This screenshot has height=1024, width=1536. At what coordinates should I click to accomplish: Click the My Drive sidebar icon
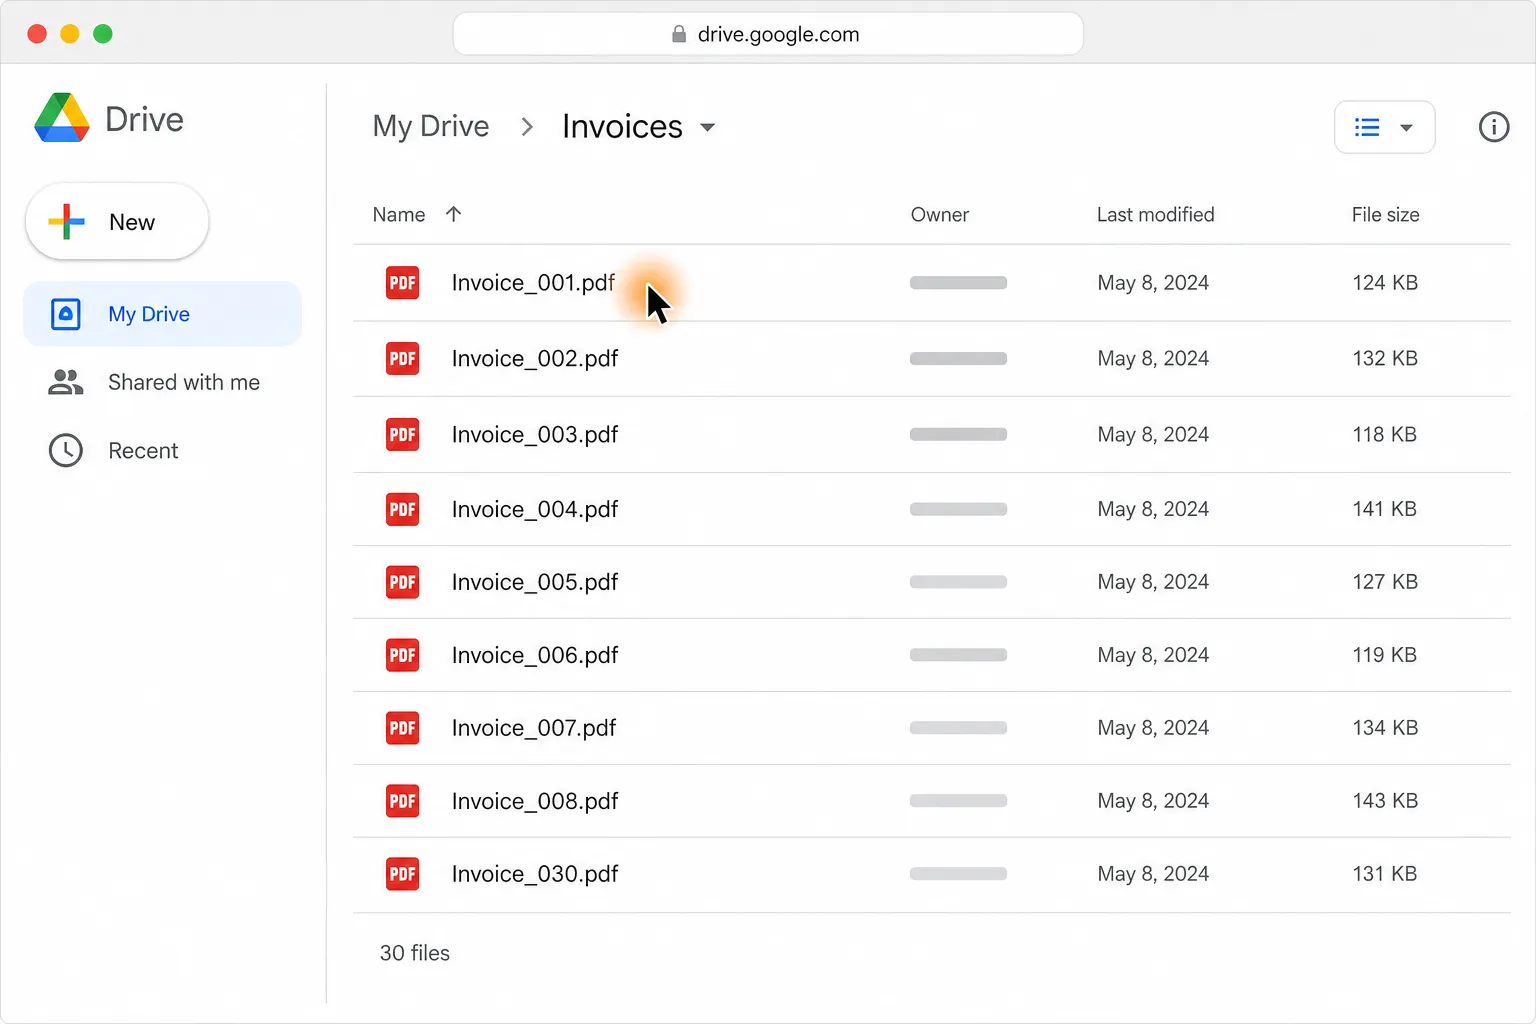coord(66,314)
